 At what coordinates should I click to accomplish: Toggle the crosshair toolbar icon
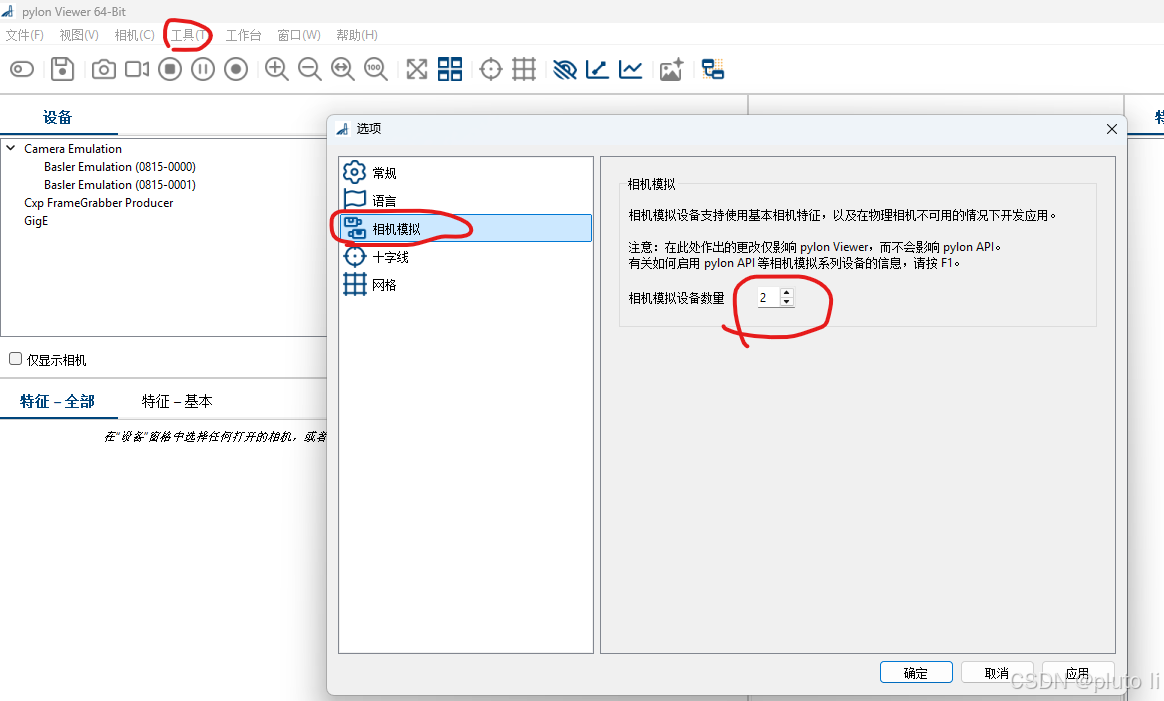tap(491, 70)
